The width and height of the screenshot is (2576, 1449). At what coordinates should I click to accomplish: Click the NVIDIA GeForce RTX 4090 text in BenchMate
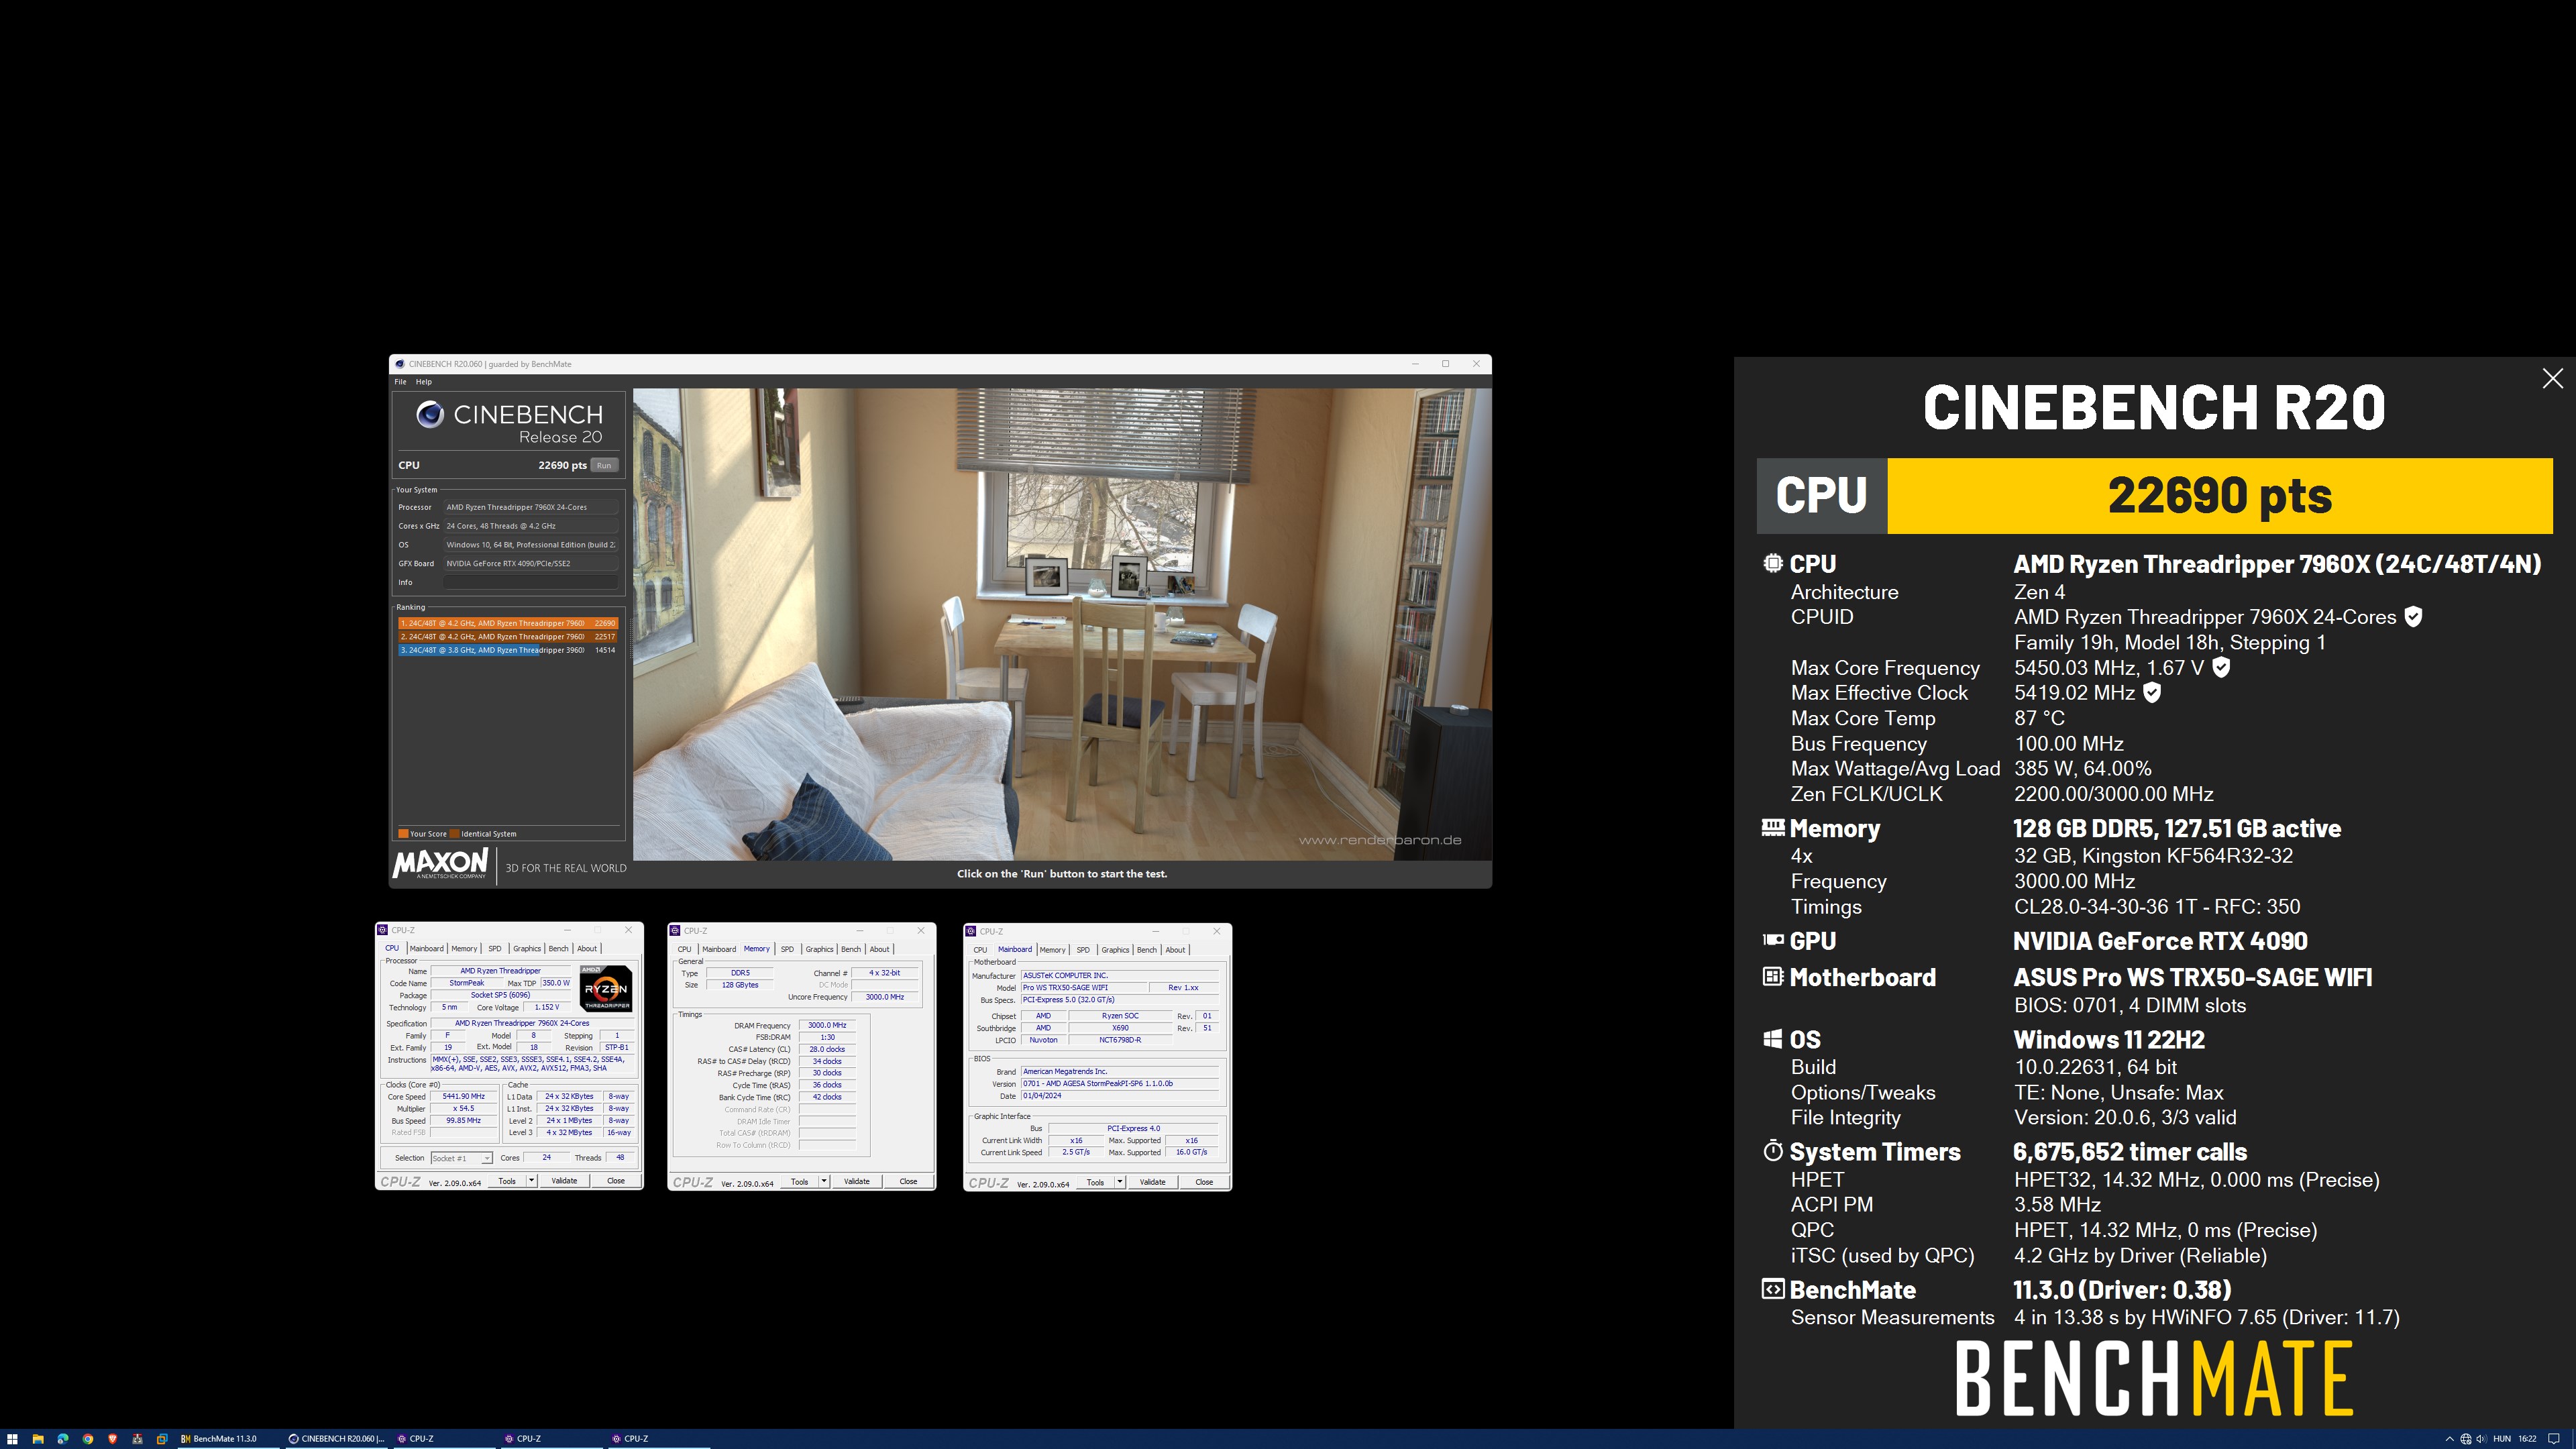2160,941
